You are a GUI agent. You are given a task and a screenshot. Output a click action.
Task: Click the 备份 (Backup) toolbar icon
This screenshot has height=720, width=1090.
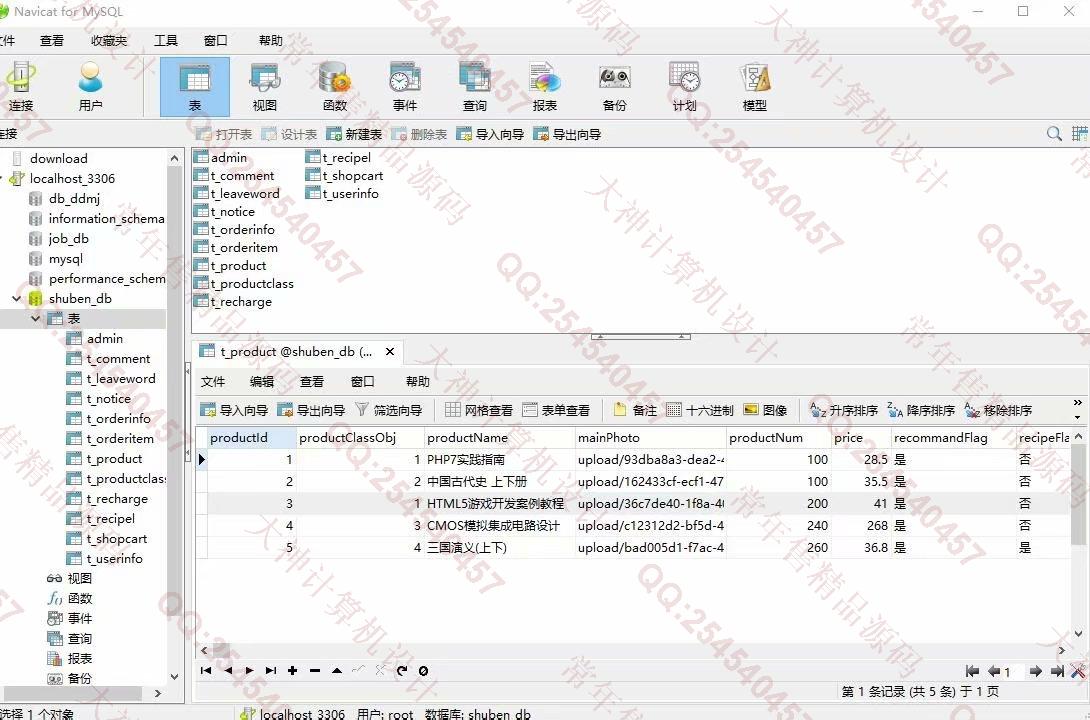click(614, 86)
